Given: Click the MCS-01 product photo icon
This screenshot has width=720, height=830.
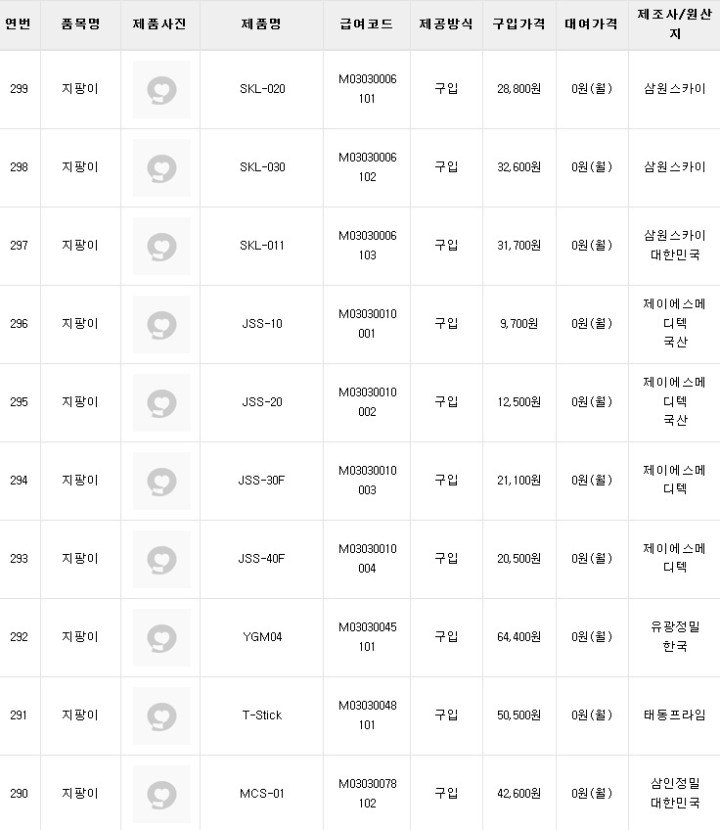Looking at the screenshot, I should (161, 793).
